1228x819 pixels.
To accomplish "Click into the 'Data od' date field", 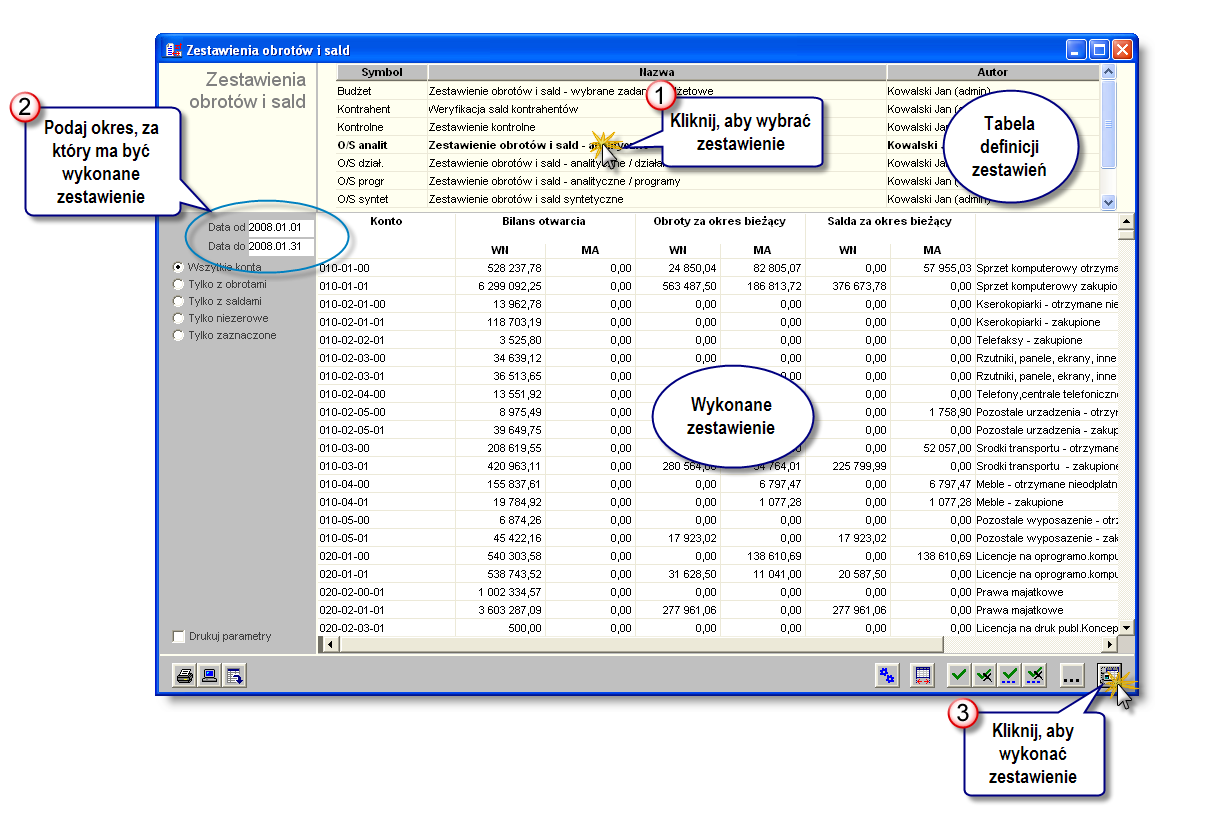I will (281, 228).
